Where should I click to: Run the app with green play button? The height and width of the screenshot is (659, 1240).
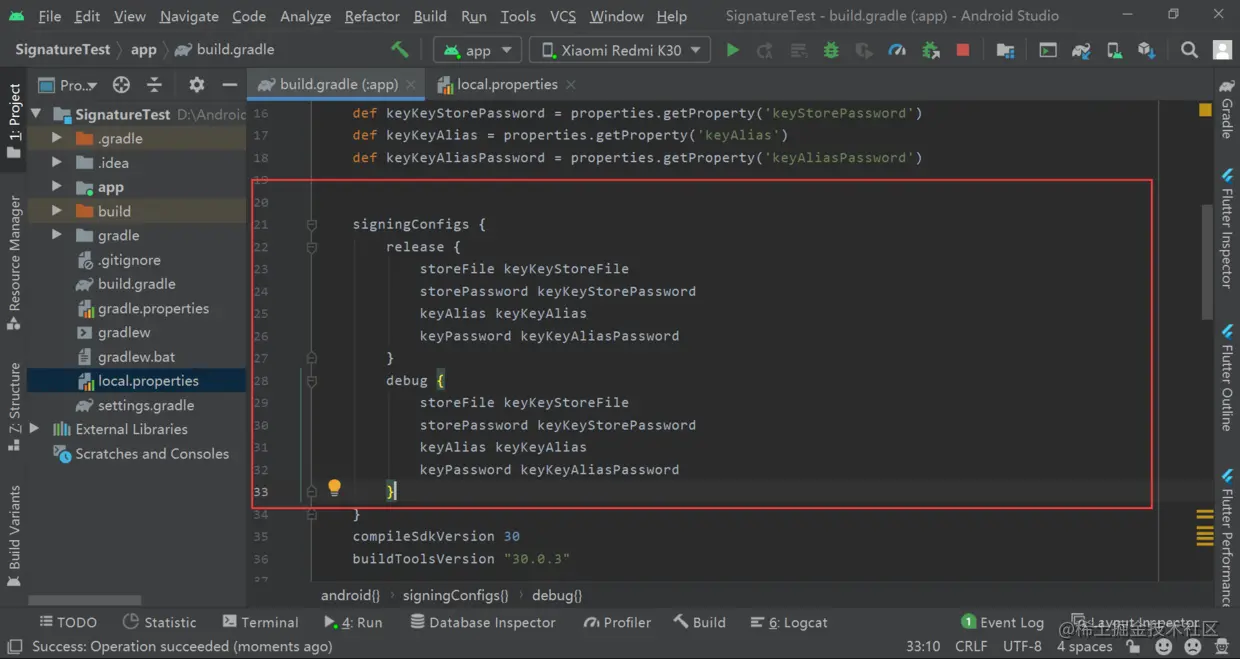733,50
